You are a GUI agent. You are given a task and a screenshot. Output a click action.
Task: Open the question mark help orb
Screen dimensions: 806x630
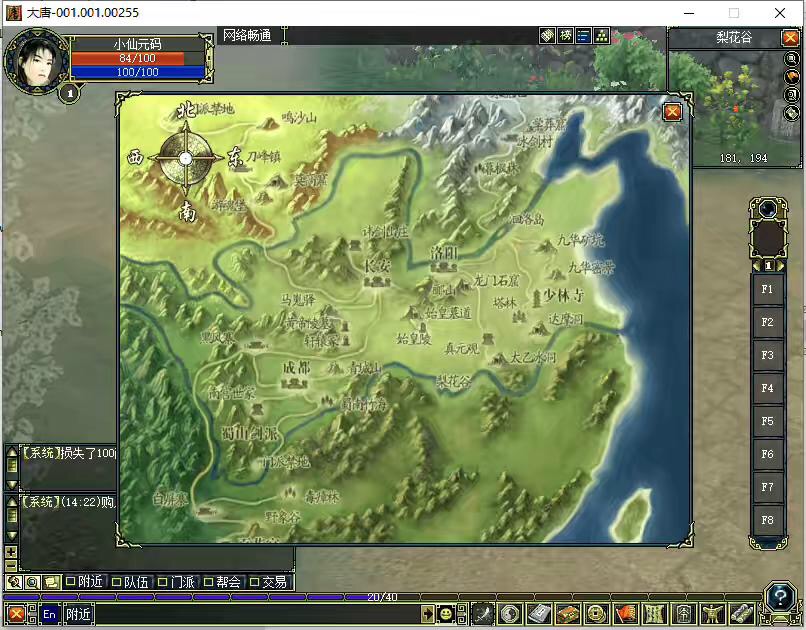tap(780, 597)
